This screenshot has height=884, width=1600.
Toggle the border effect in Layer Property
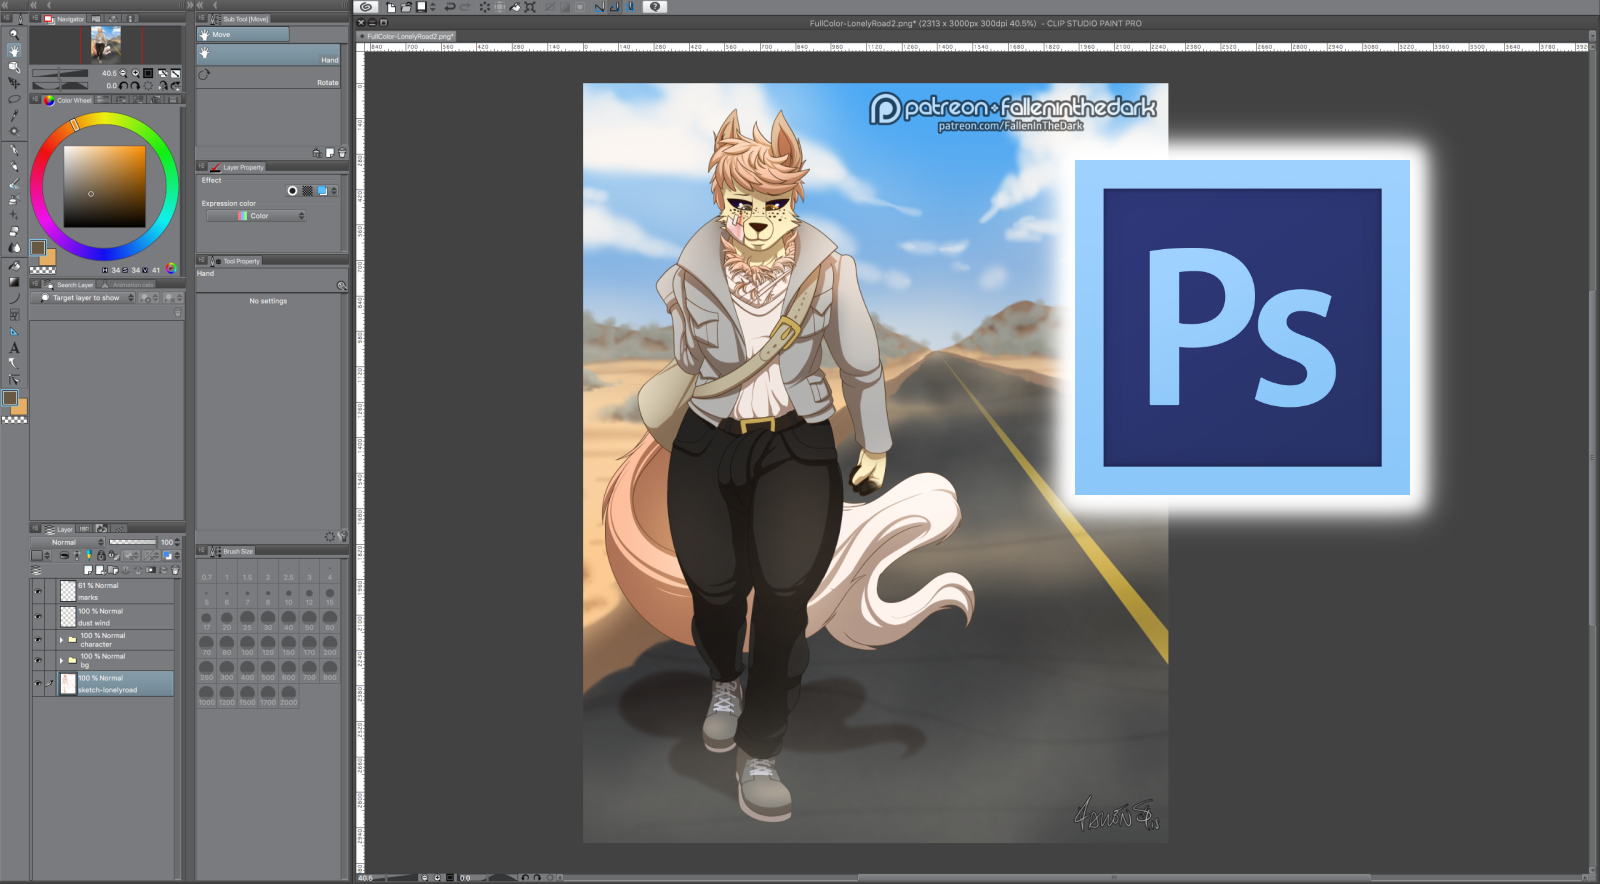(x=292, y=190)
